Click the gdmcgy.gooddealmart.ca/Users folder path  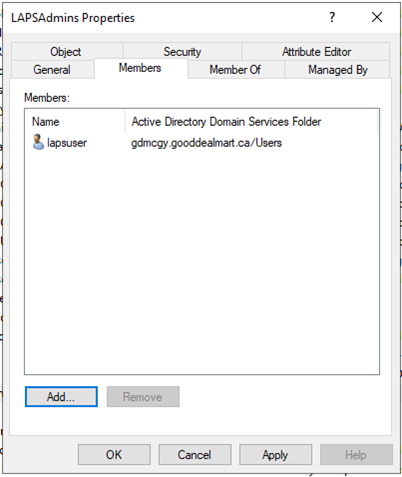[x=206, y=143]
